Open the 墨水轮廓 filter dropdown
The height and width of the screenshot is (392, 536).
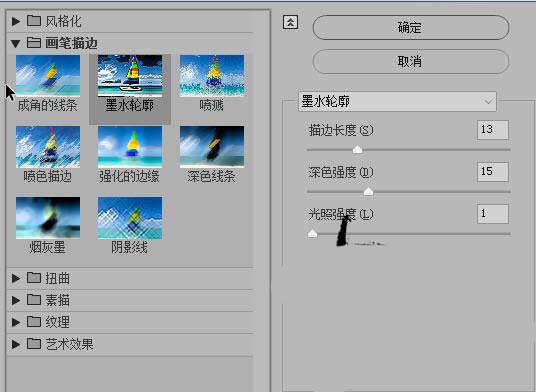tap(397, 102)
